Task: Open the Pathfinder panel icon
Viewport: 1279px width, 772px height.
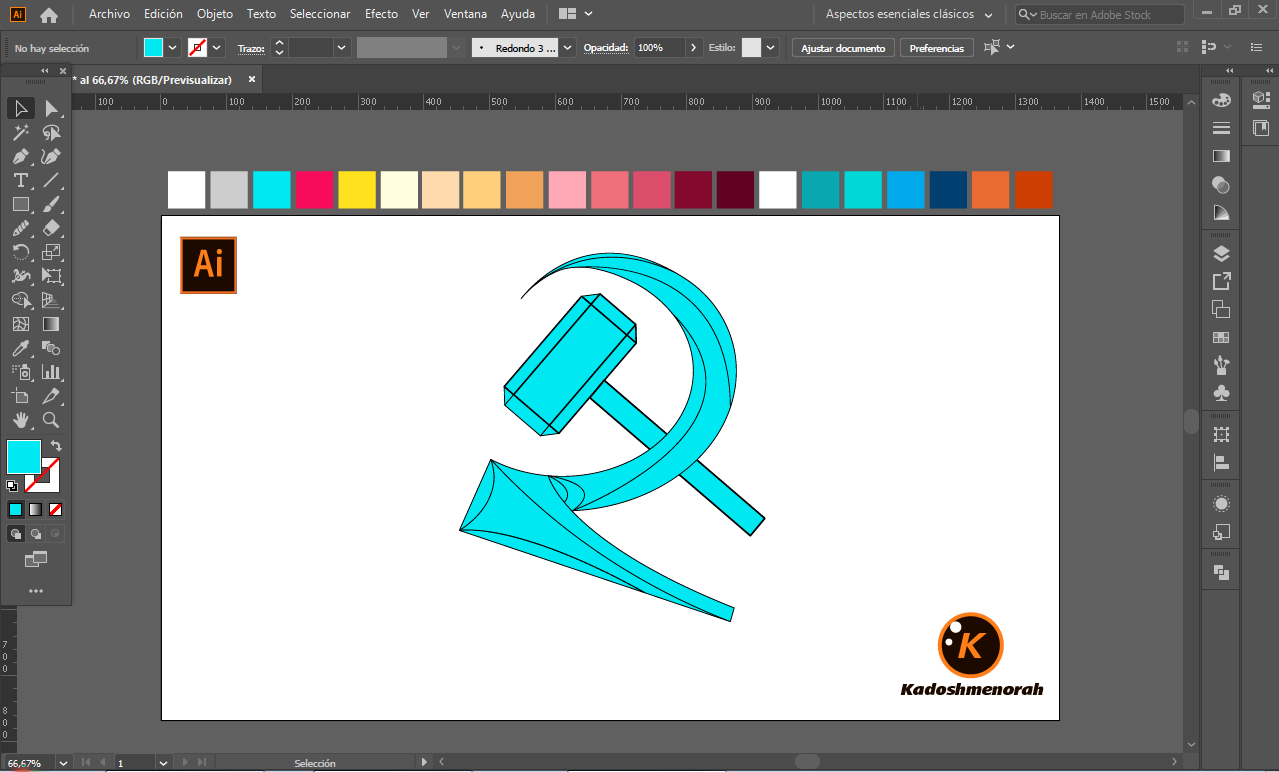Action: [x=1221, y=572]
